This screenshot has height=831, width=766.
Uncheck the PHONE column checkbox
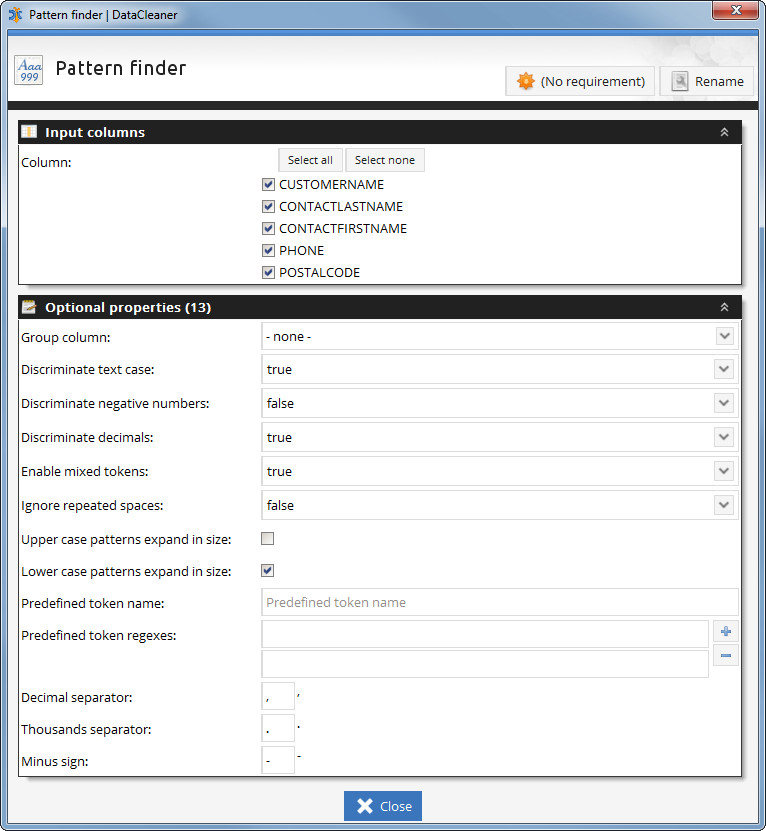coord(268,250)
